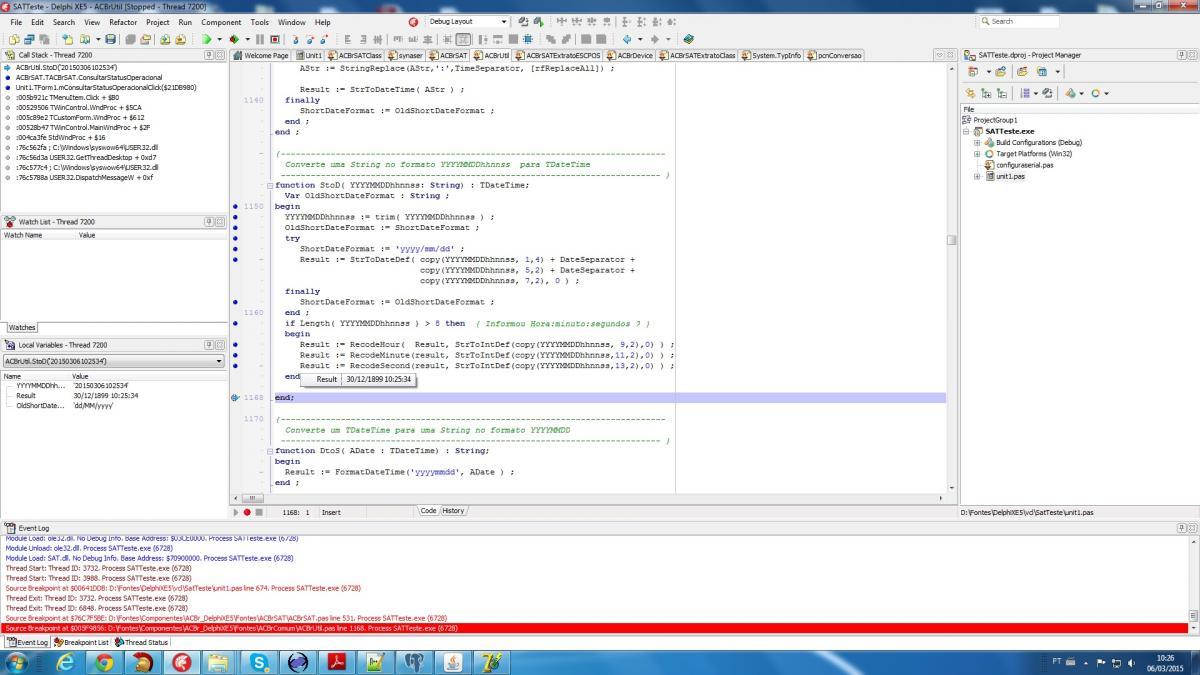Screen dimensions: 1200x675
Task: Open the Refactor menu
Action: click(x=123, y=22)
